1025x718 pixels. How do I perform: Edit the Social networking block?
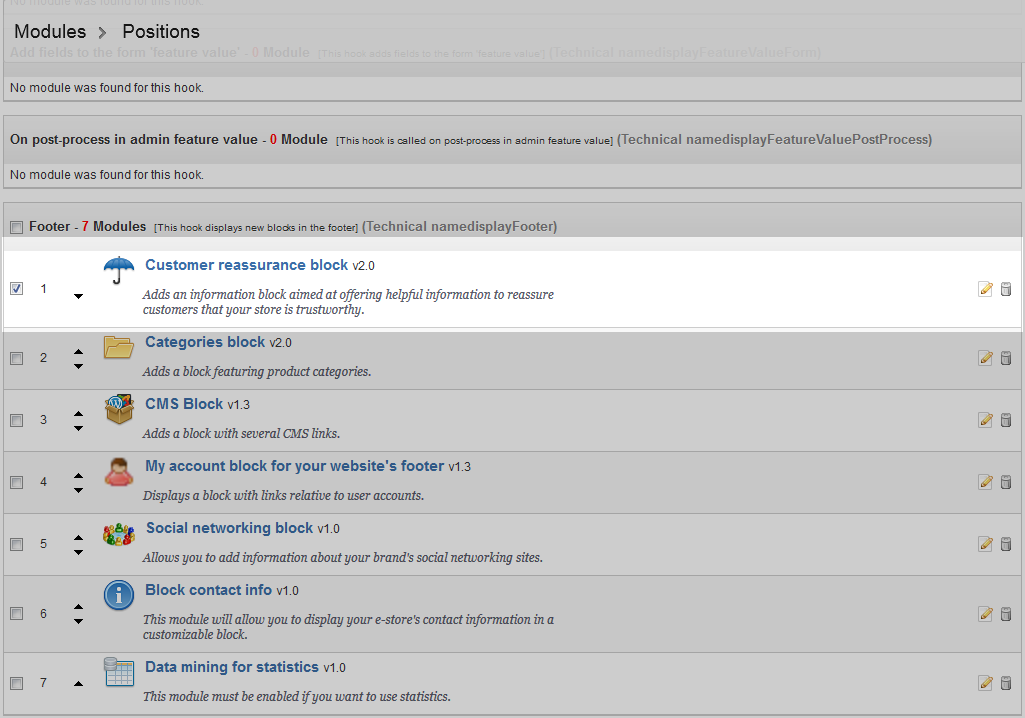[x=985, y=544]
